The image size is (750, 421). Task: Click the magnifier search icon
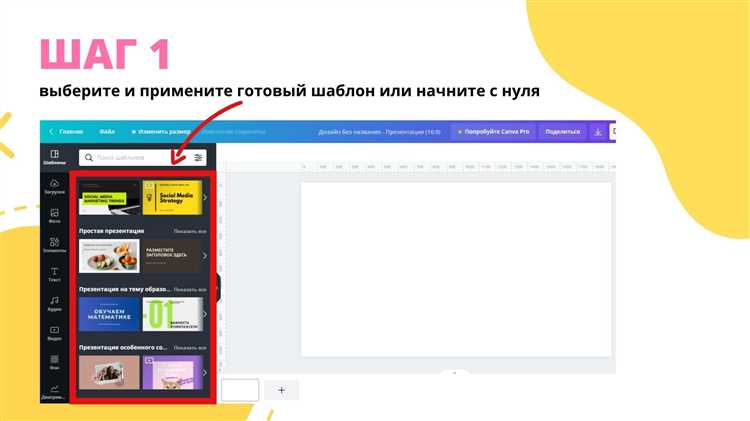[x=88, y=157]
